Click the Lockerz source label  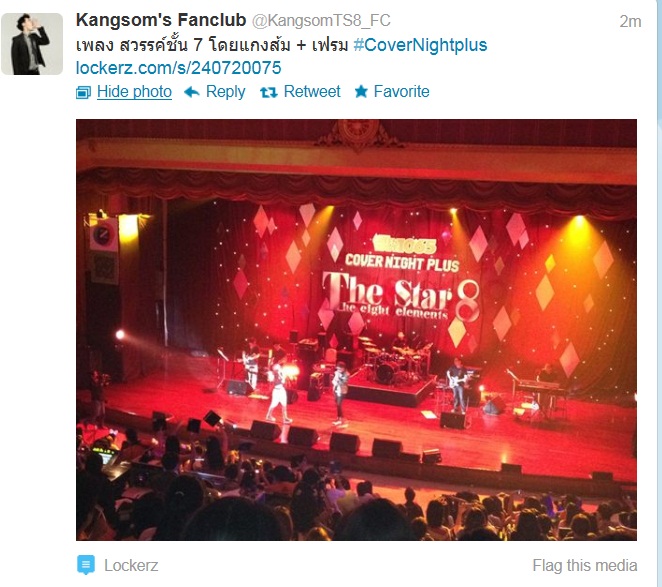(131, 565)
